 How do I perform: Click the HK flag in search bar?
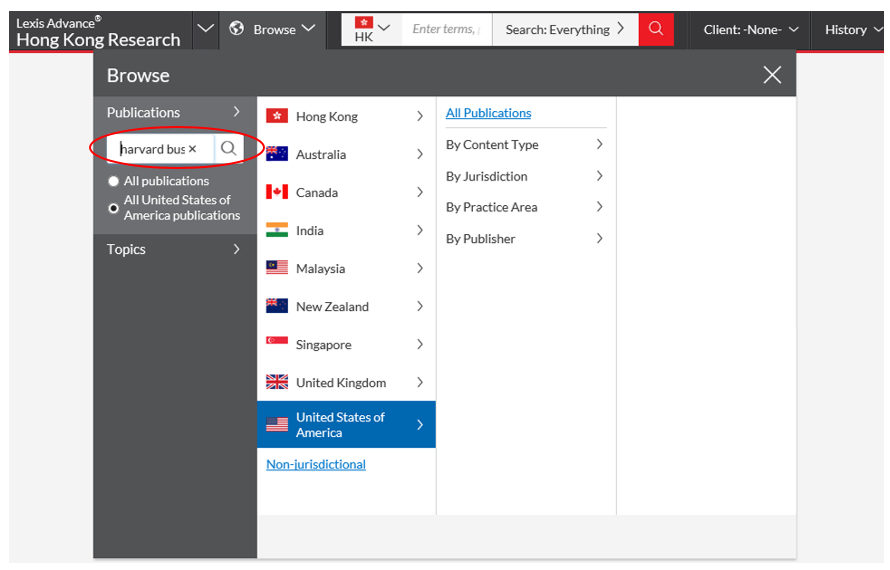(364, 22)
